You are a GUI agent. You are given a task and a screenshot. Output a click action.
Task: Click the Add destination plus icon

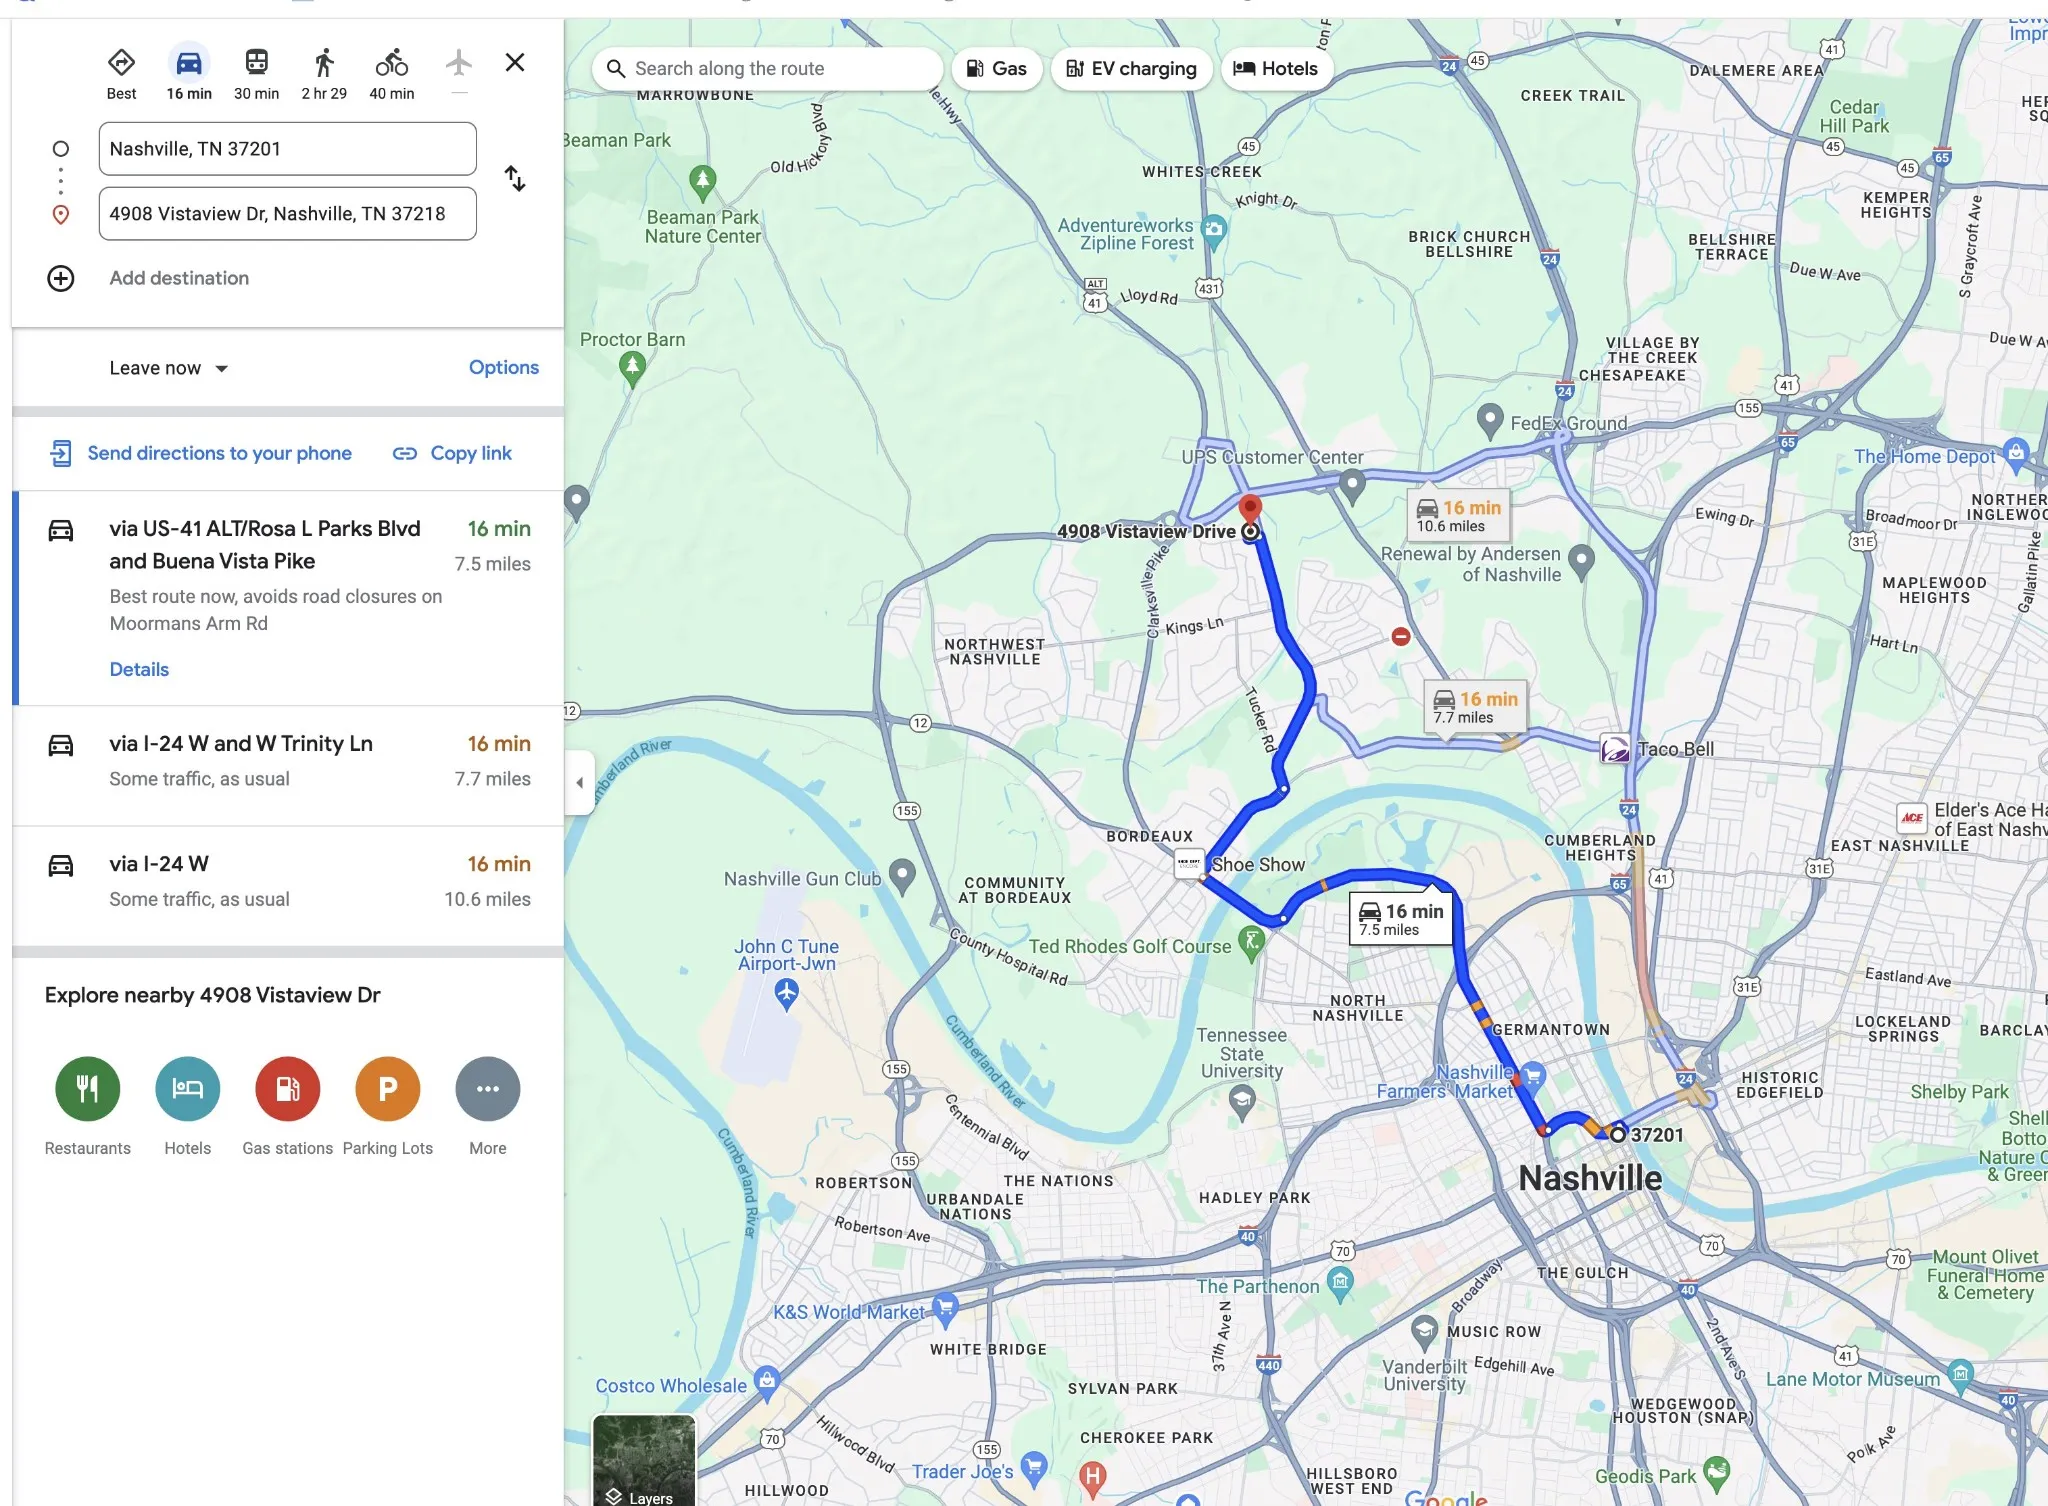(x=61, y=278)
